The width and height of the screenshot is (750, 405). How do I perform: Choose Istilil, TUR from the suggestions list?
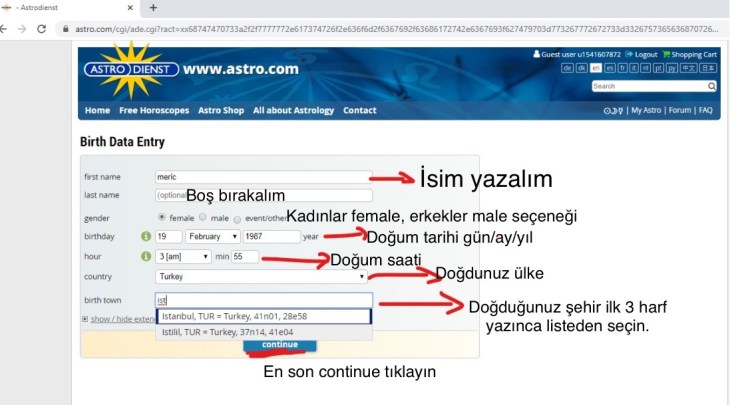(264, 332)
